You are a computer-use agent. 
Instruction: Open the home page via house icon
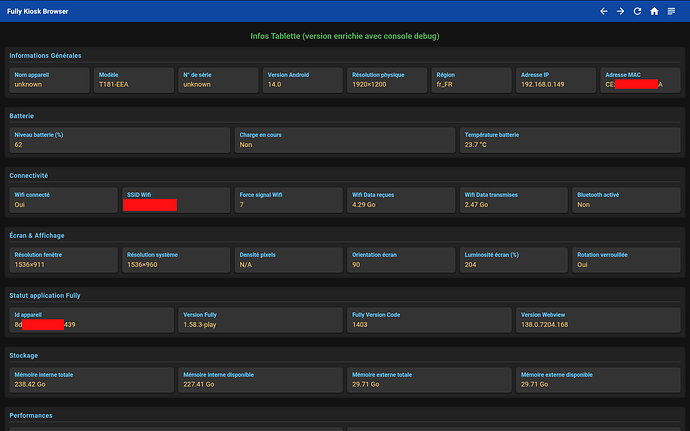(x=654, y=11)
